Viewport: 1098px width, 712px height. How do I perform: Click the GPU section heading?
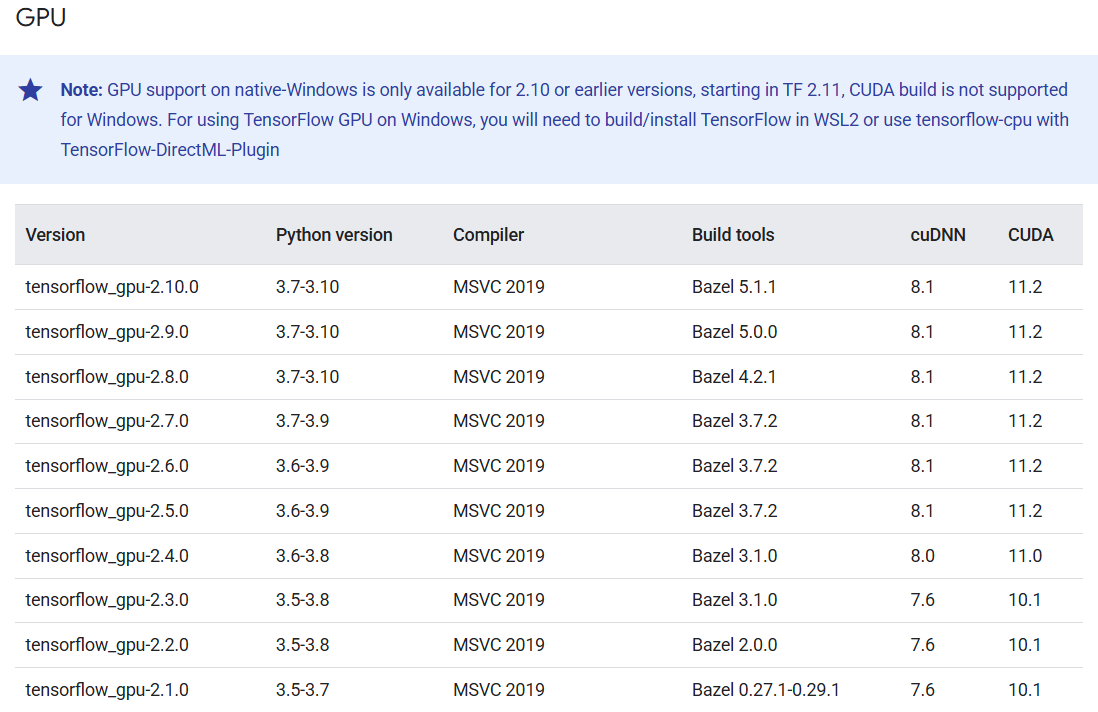coord(41,18)
